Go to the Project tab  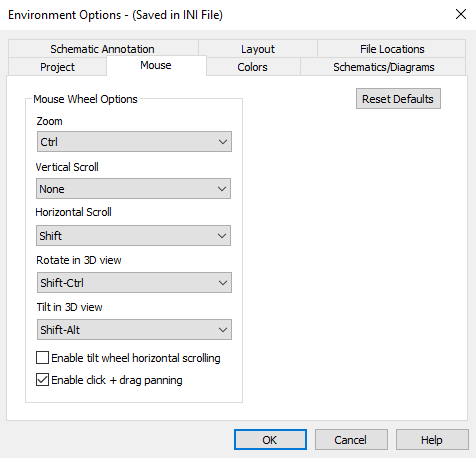click(57, 67)
